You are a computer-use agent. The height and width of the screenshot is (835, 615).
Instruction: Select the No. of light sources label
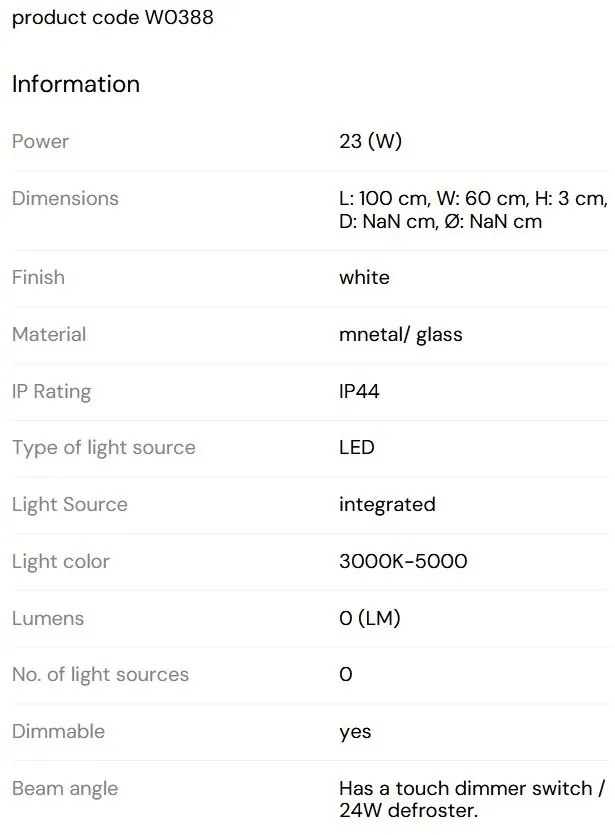100,675
